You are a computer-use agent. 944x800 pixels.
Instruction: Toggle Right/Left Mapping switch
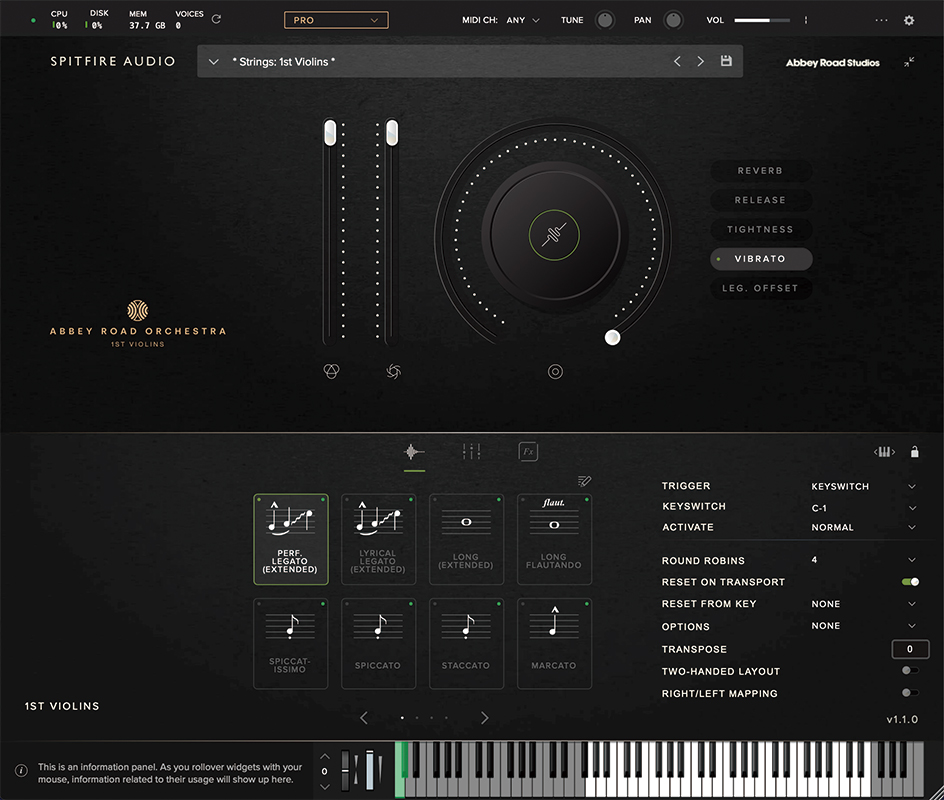coord(910,693)
